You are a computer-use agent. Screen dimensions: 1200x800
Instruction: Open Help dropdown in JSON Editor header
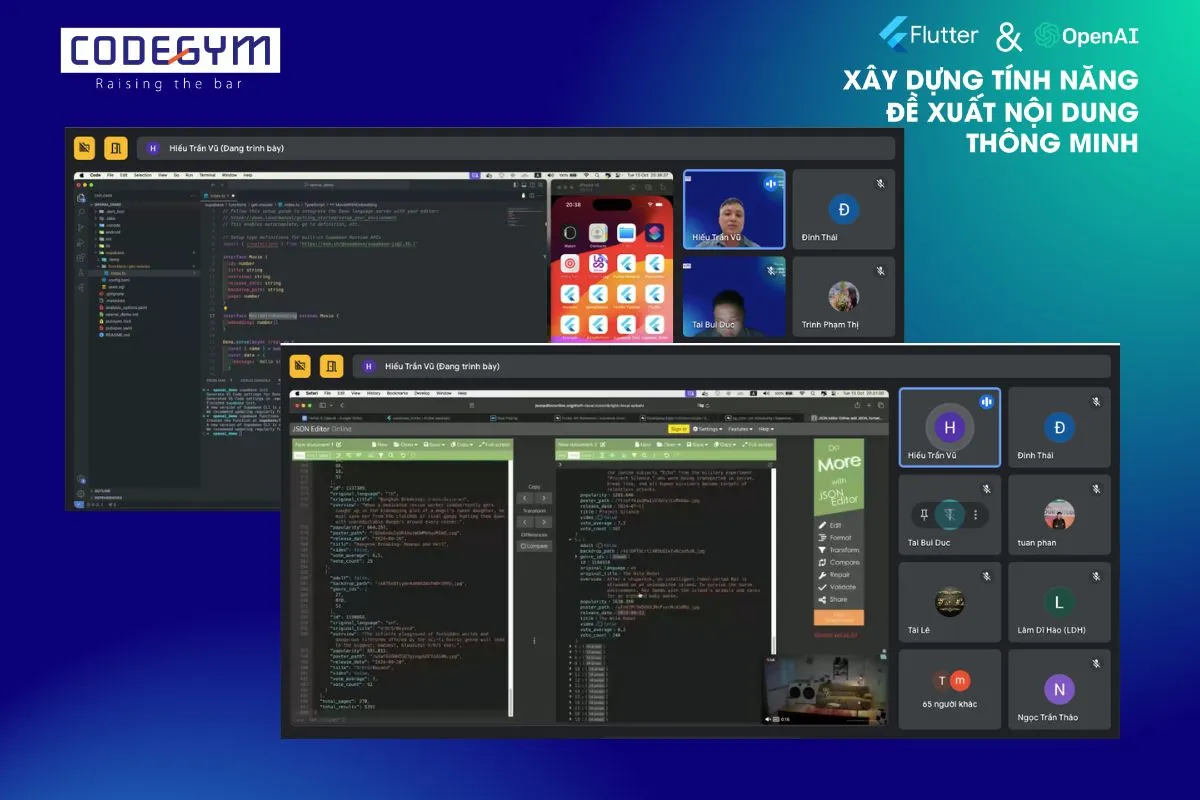click(x=767, y=429)
